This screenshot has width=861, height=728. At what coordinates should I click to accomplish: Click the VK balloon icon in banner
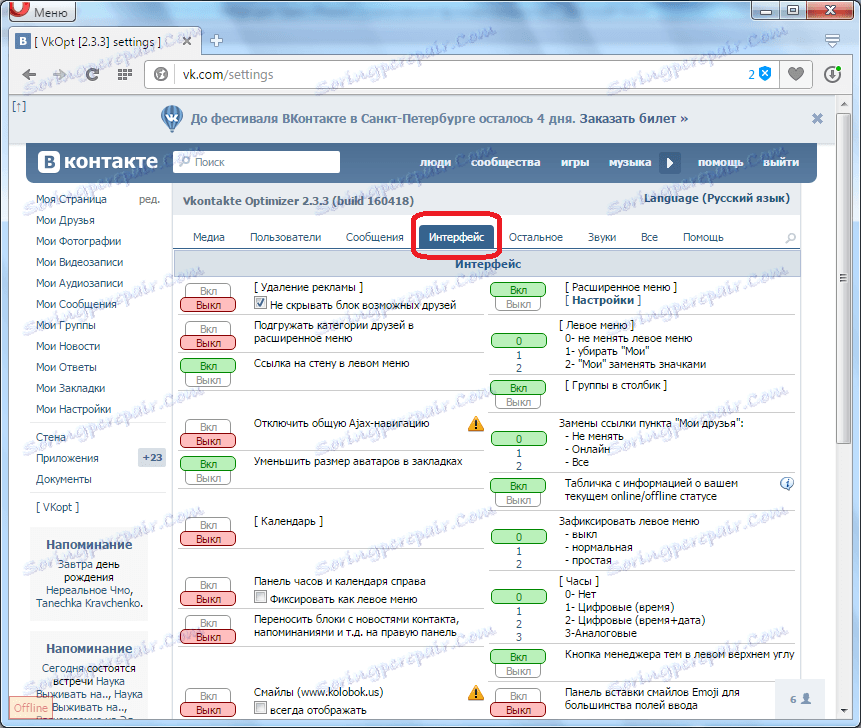coord(172,119)
